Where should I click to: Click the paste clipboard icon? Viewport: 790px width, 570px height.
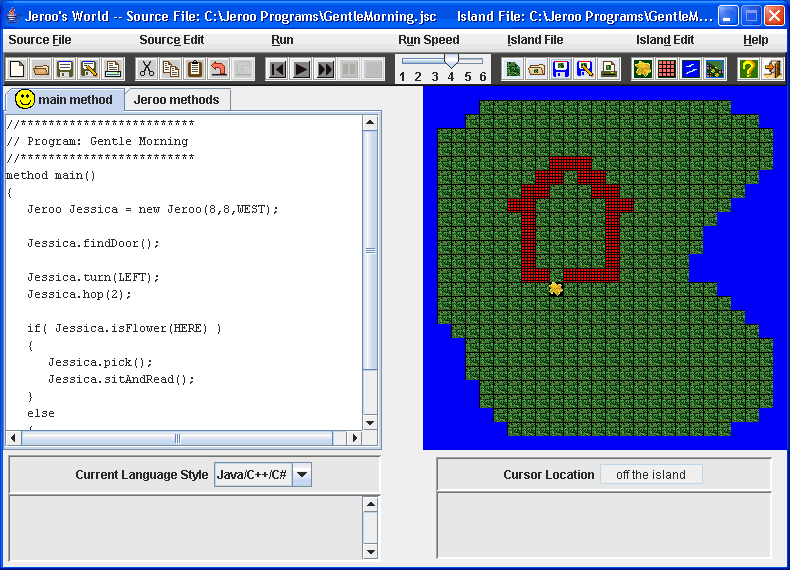(194, 69)
